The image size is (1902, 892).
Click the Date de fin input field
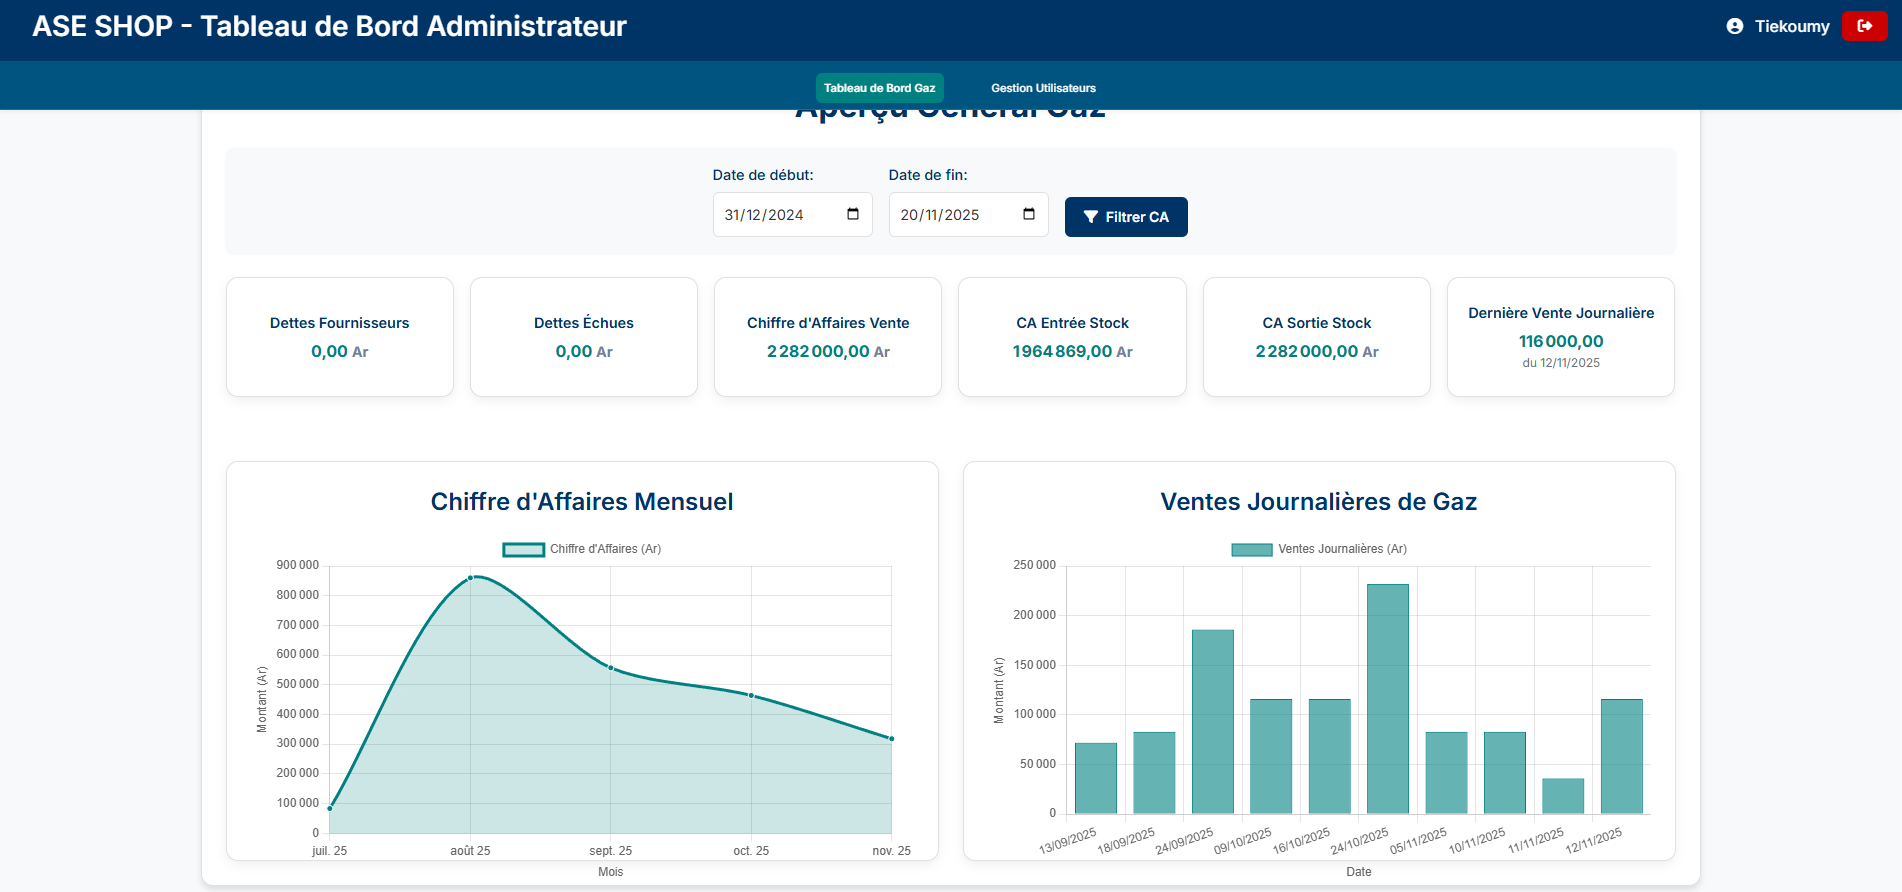[968, 214]
